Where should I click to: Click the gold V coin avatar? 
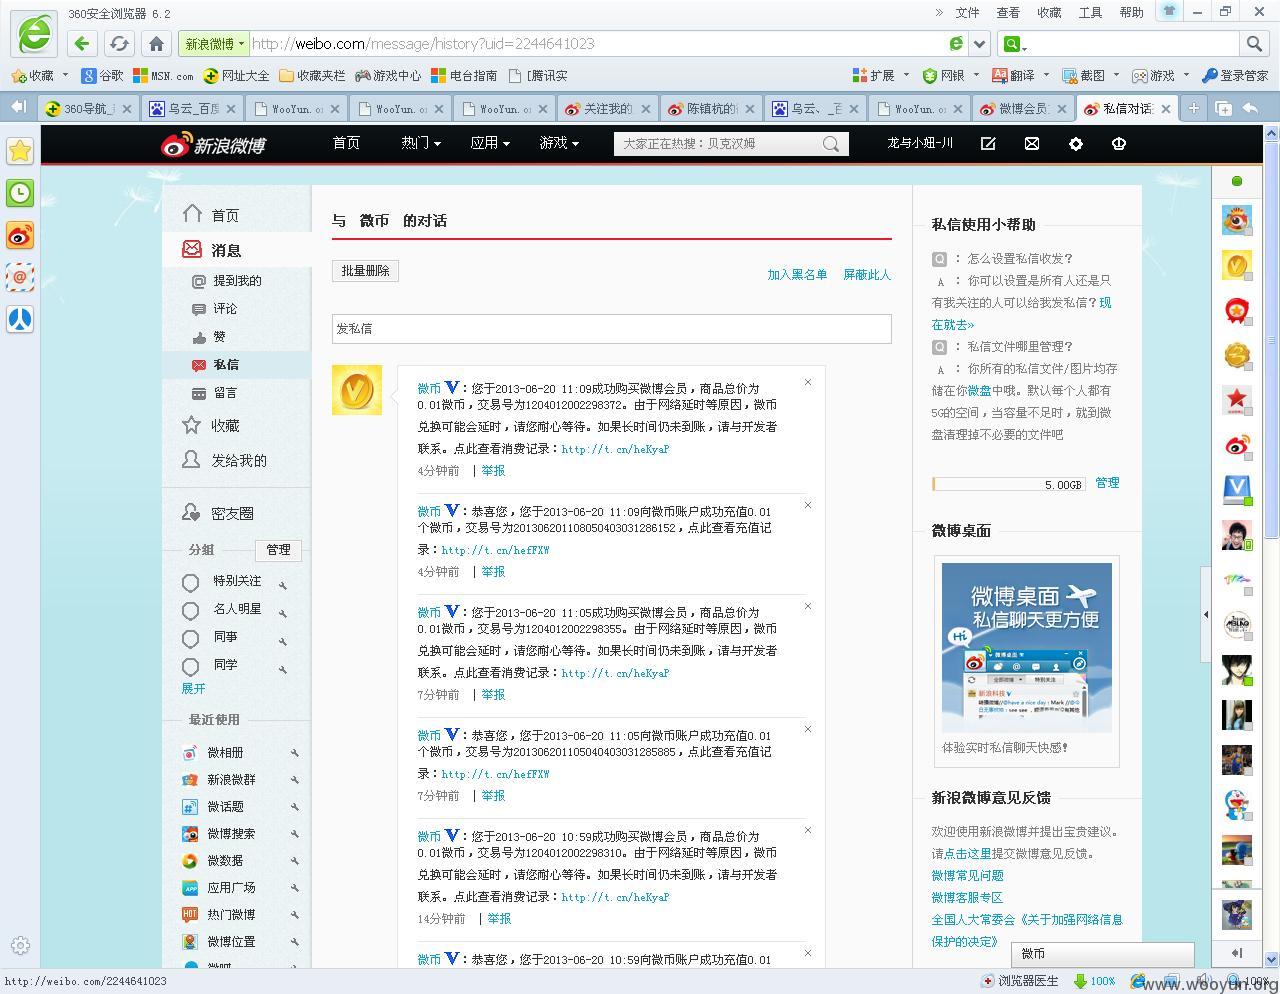(x=357, y=390)
